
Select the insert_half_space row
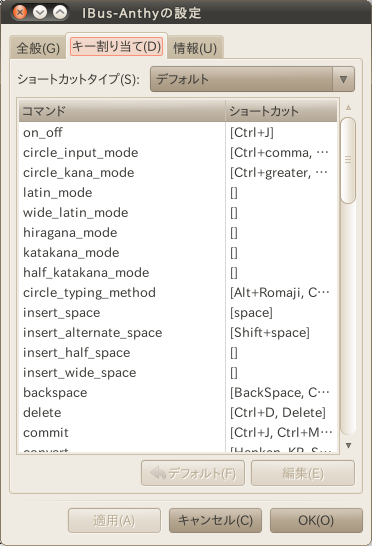178,353
